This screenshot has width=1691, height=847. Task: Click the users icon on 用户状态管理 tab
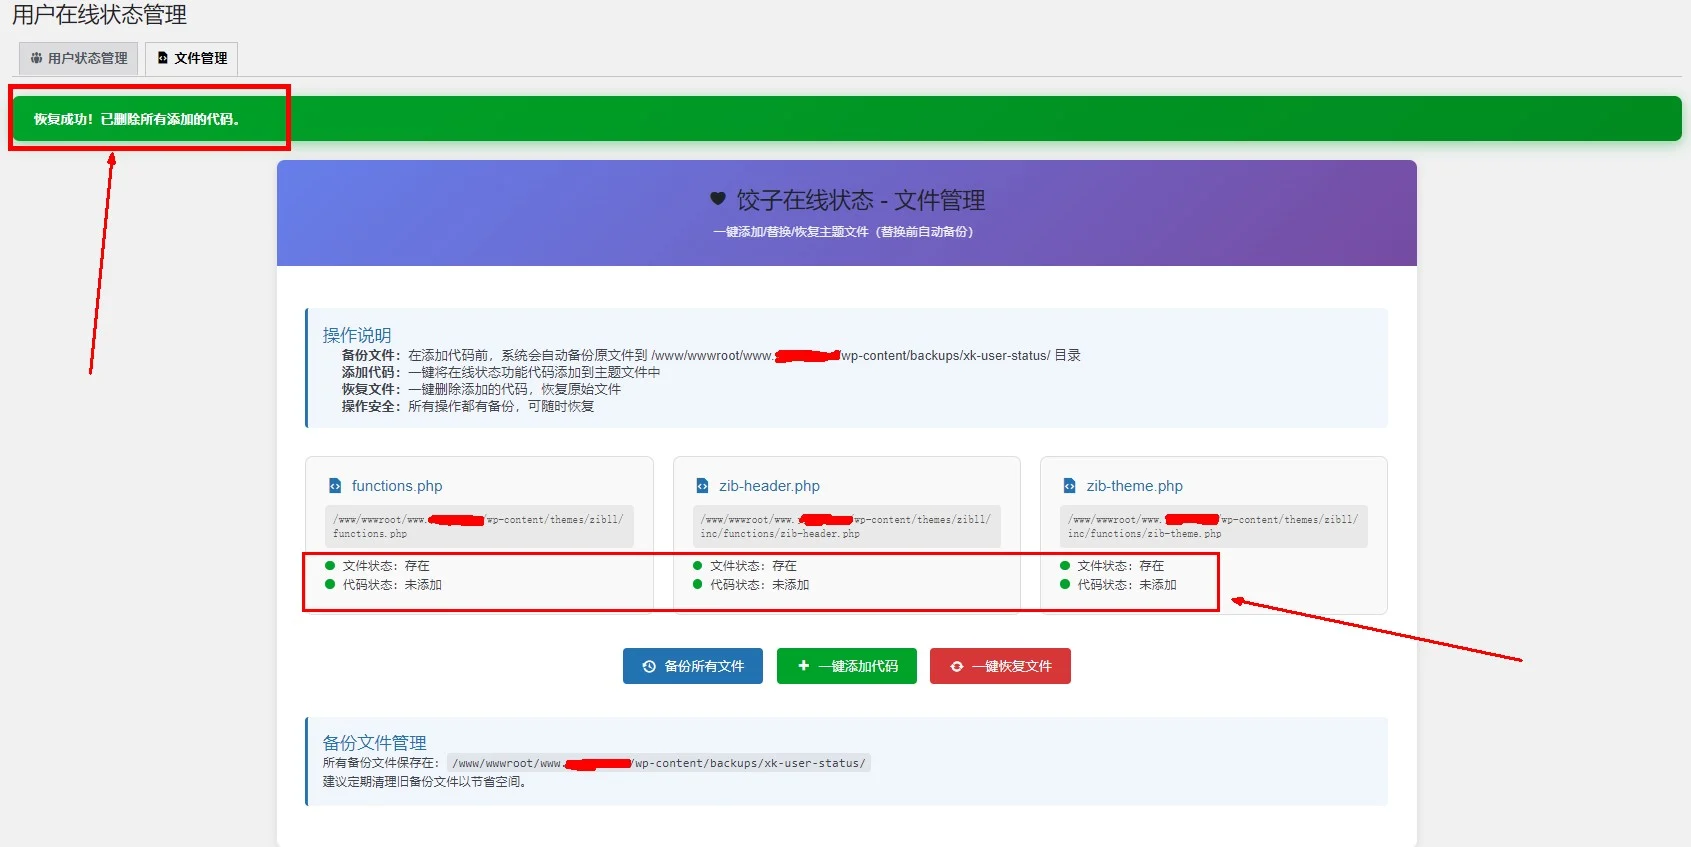point(36,58)
